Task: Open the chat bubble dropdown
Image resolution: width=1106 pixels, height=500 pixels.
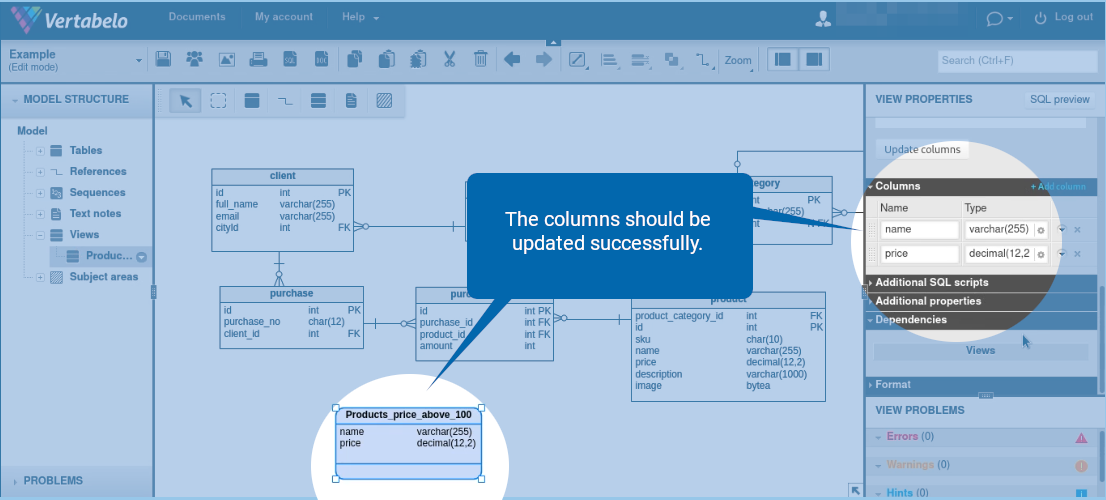Action: [999, 18]
